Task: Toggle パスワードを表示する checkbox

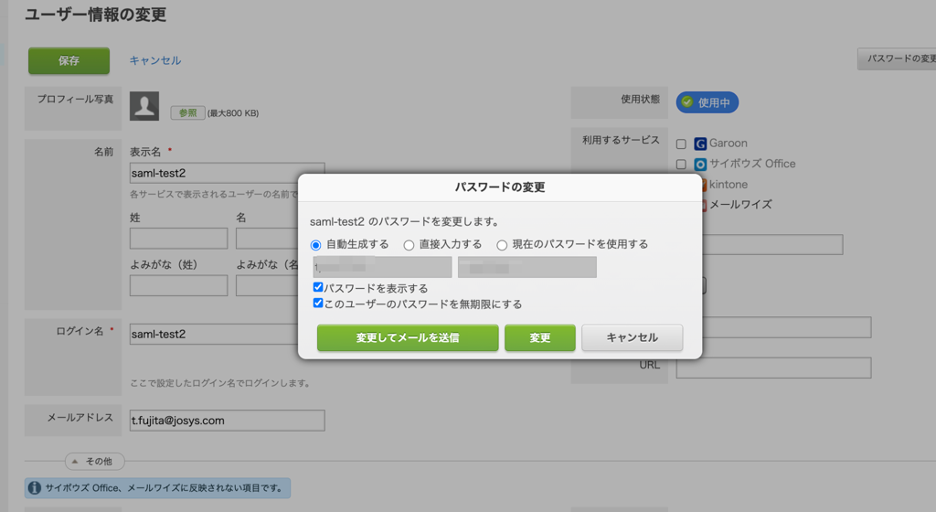Action: click(318, 288)
